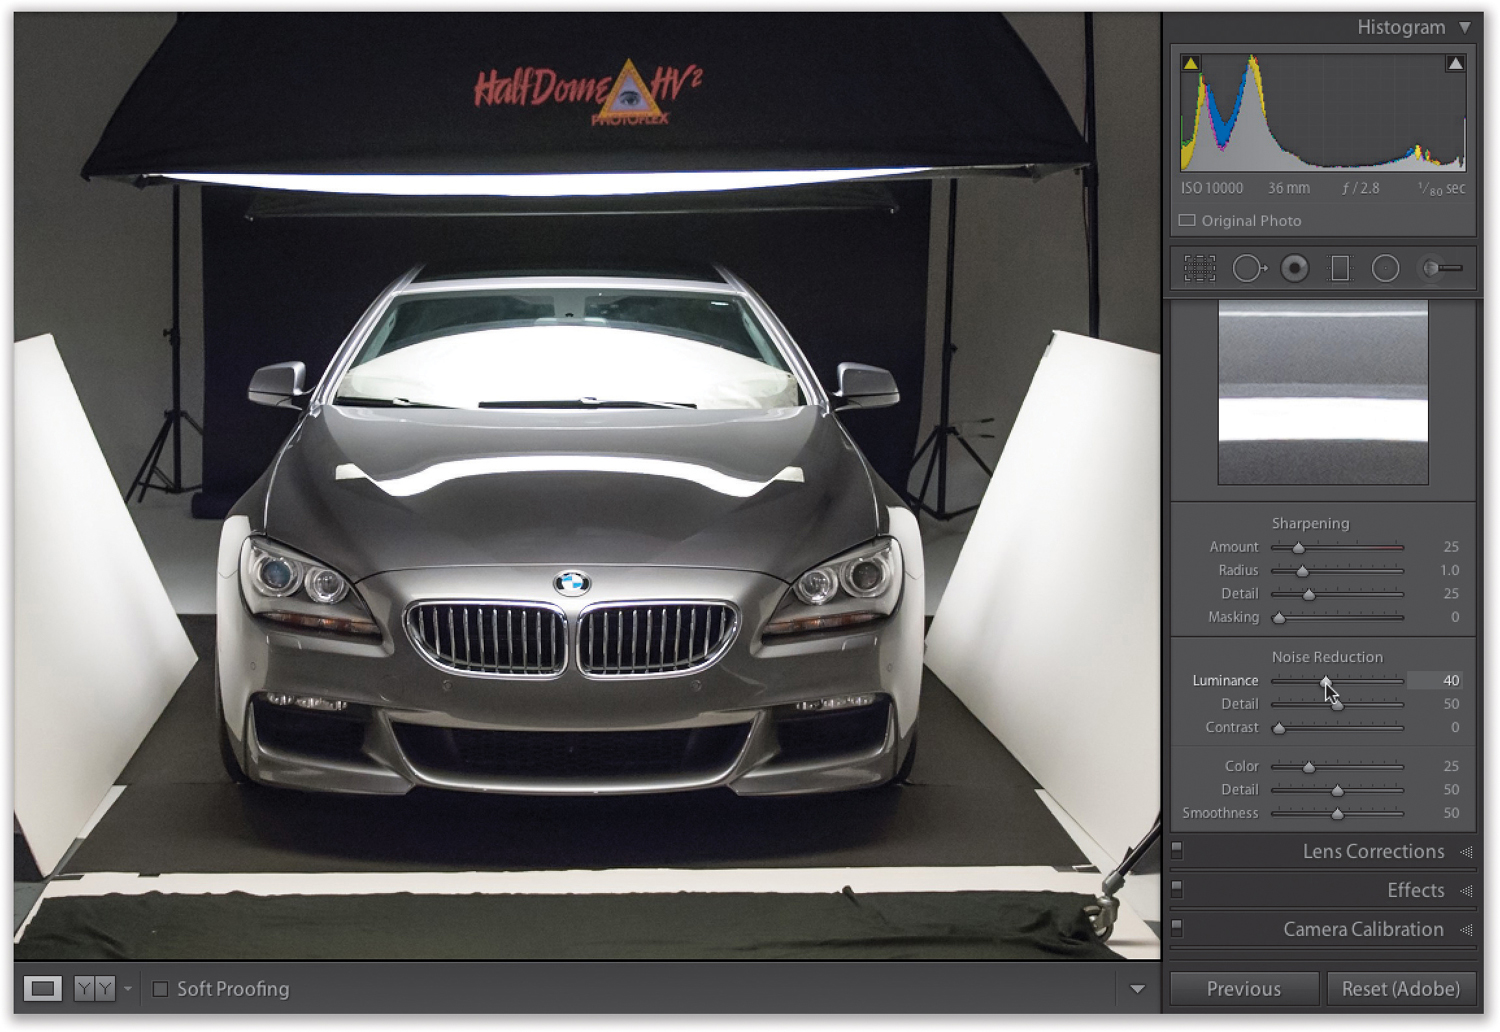Click the Luminance value field 40
The height and width of the screenshot is (1032, 1500).
1436,680
